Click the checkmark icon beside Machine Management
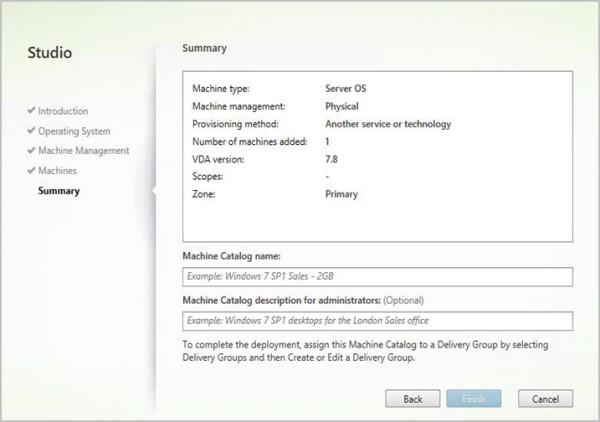 [31, 151]
